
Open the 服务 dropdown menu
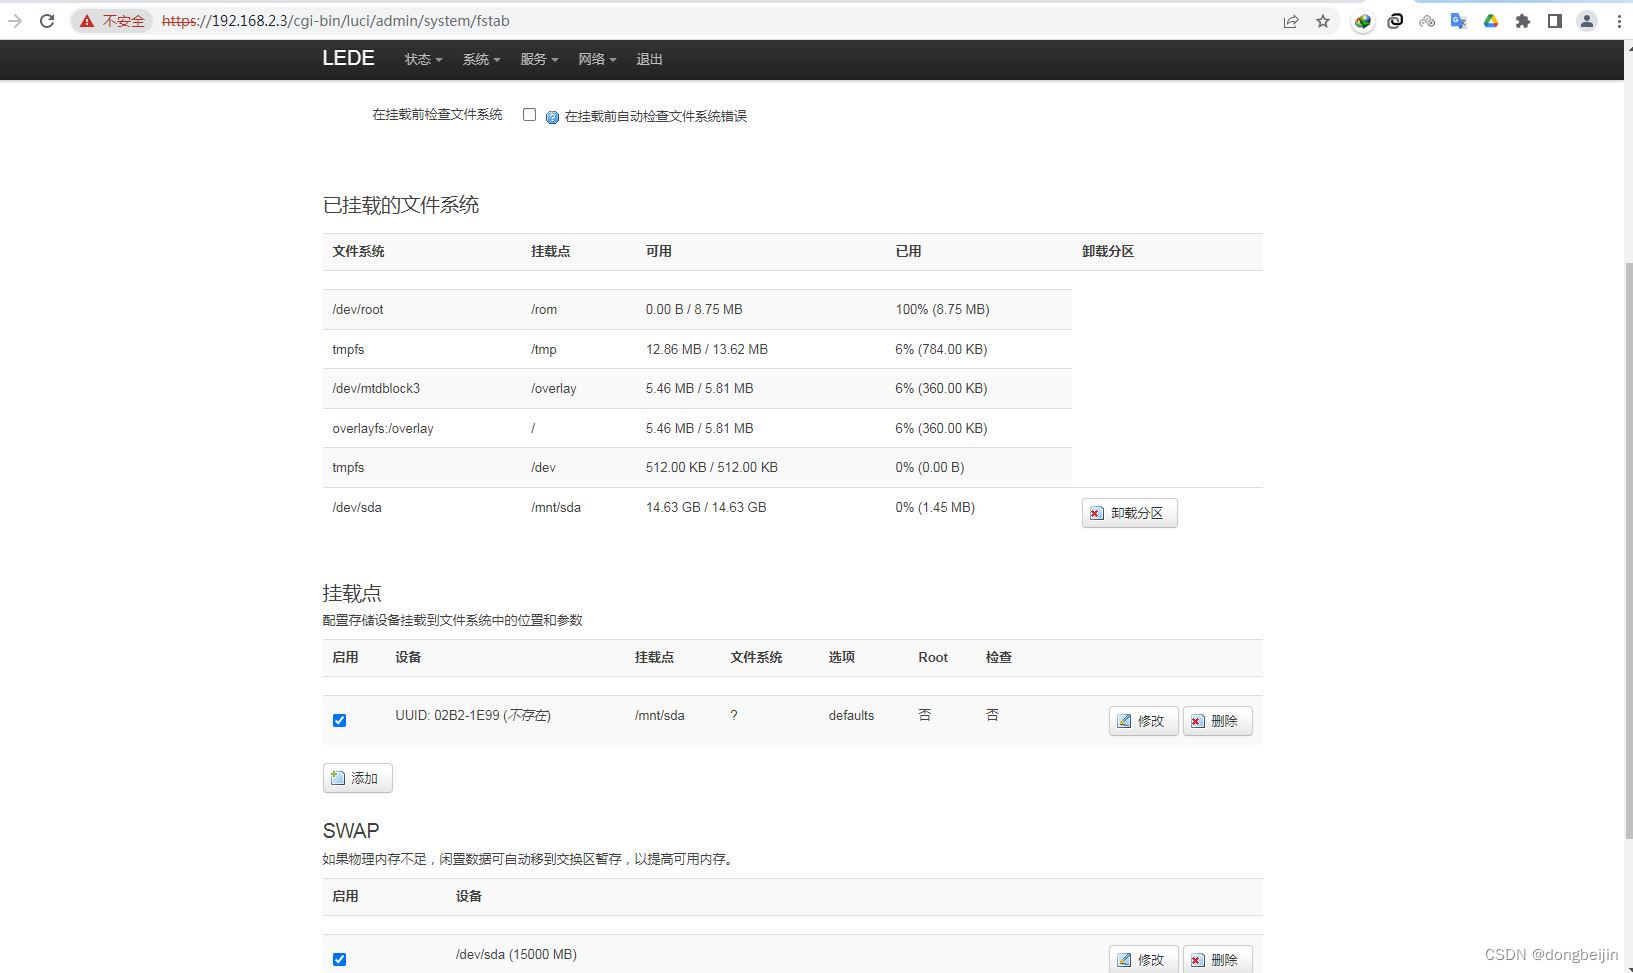coord(539,59)
